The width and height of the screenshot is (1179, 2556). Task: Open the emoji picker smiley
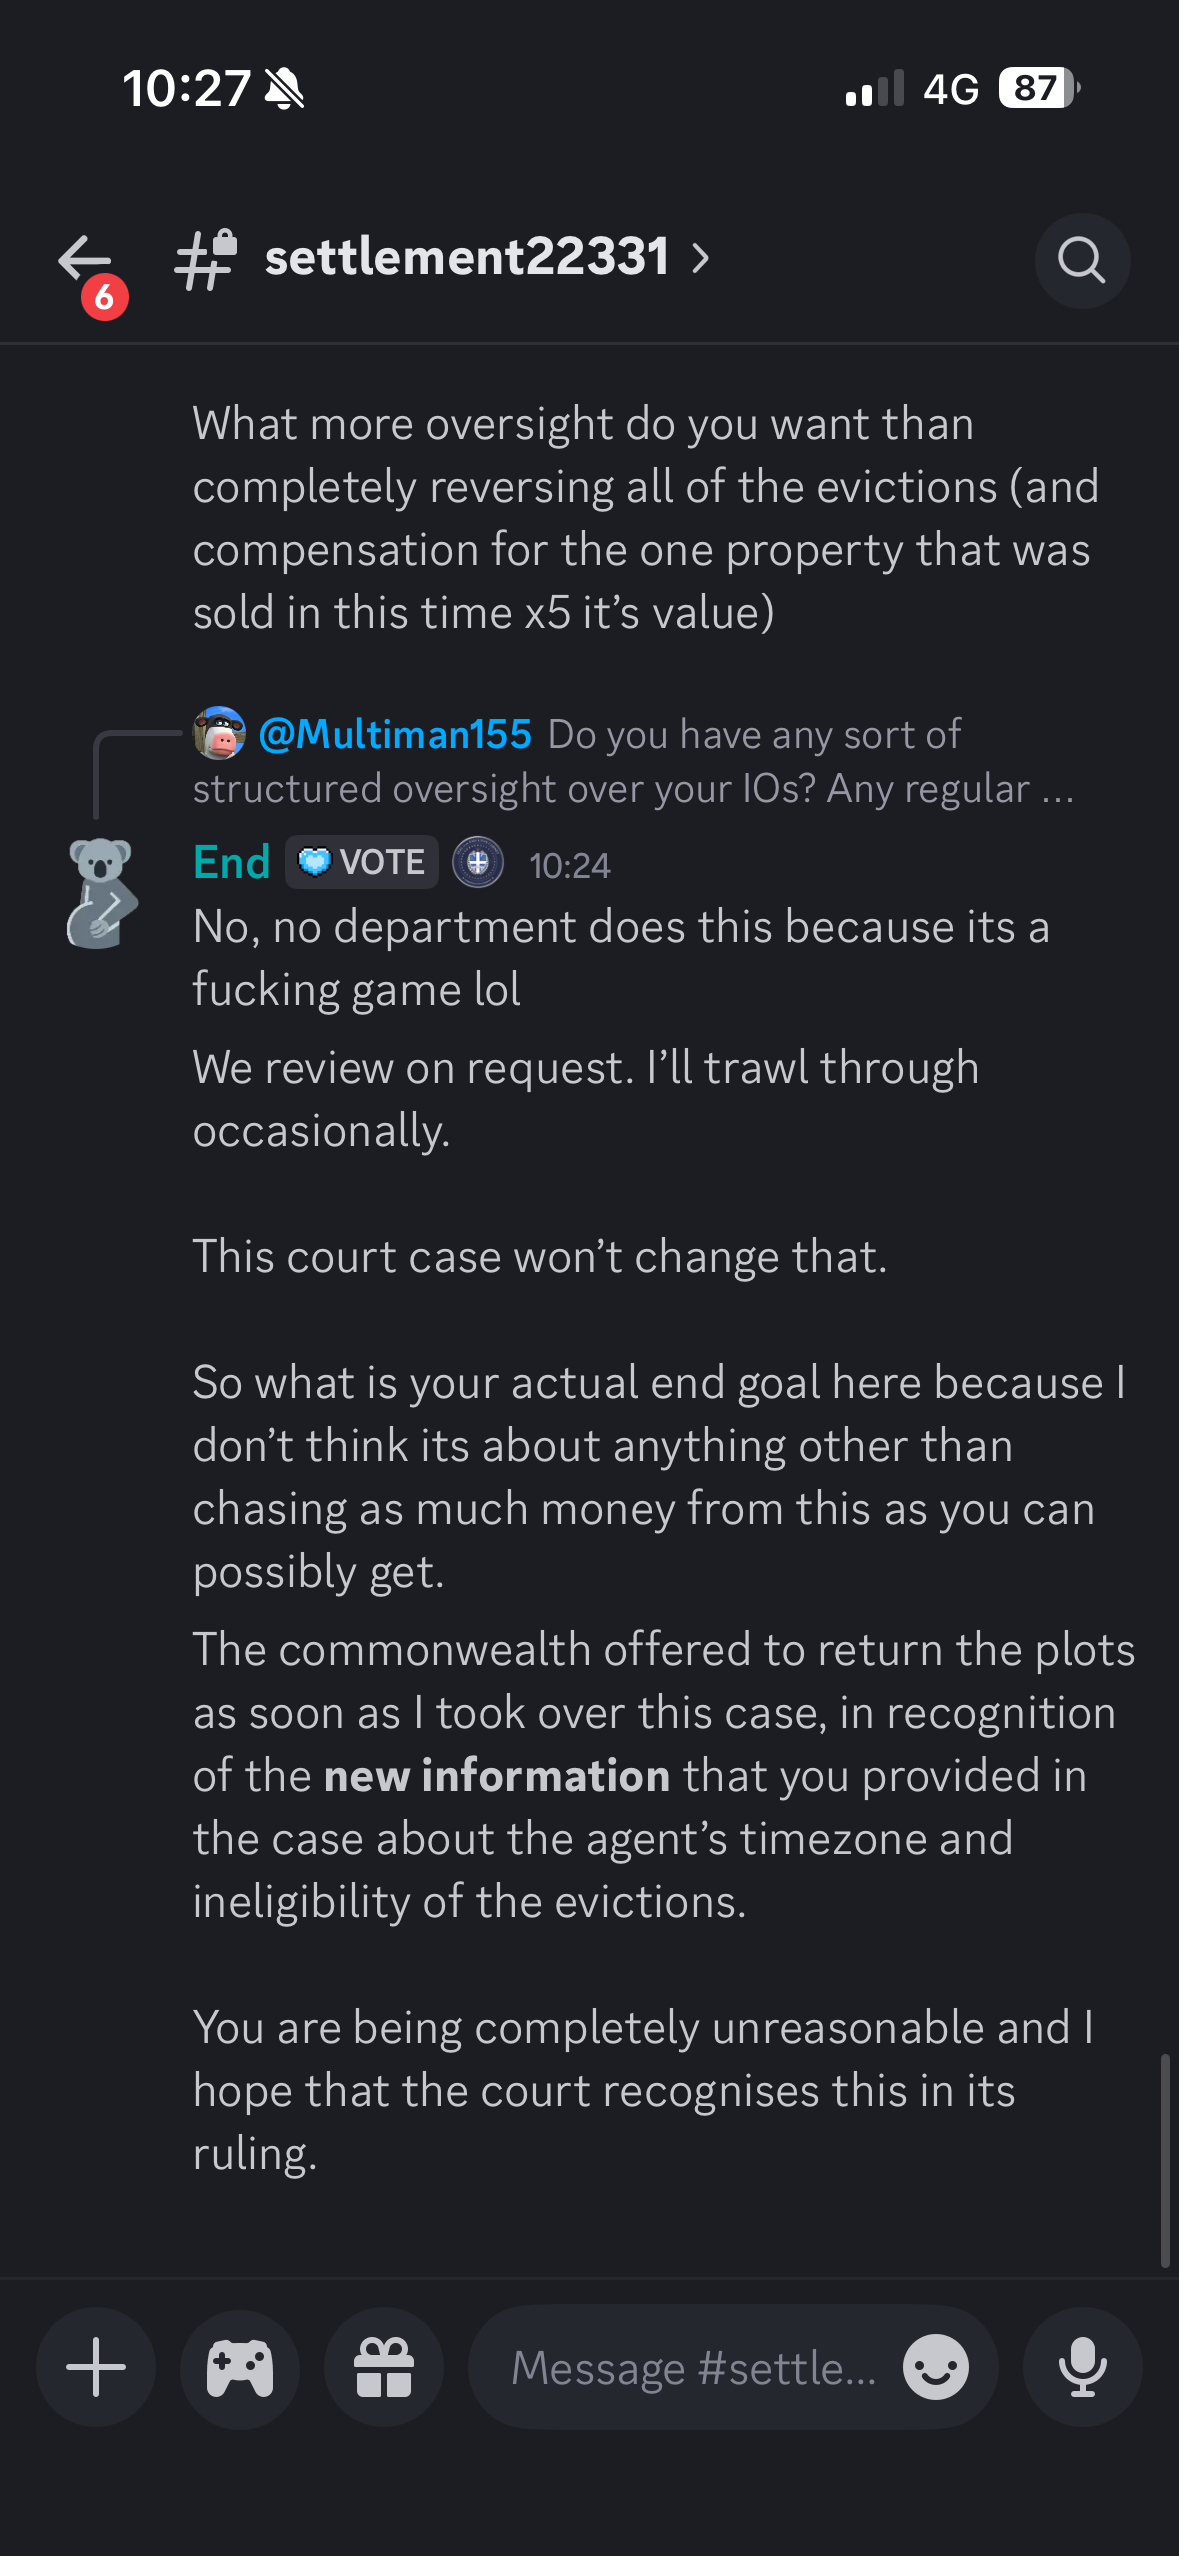[x=936, y=2367]
